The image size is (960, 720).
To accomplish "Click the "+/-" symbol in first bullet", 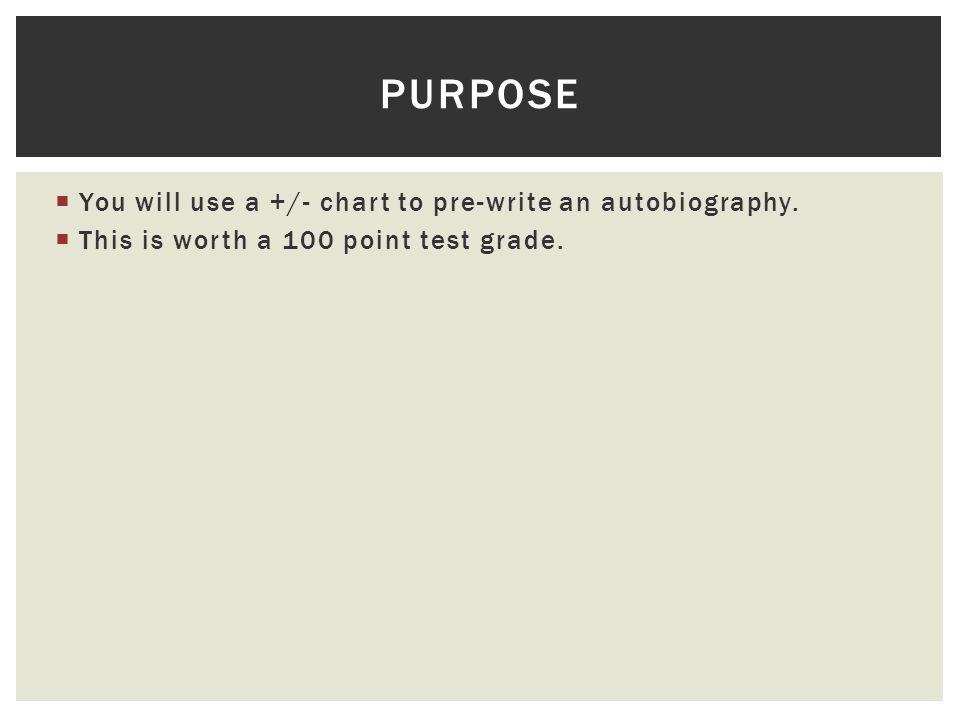I will [x=290, y=203].
